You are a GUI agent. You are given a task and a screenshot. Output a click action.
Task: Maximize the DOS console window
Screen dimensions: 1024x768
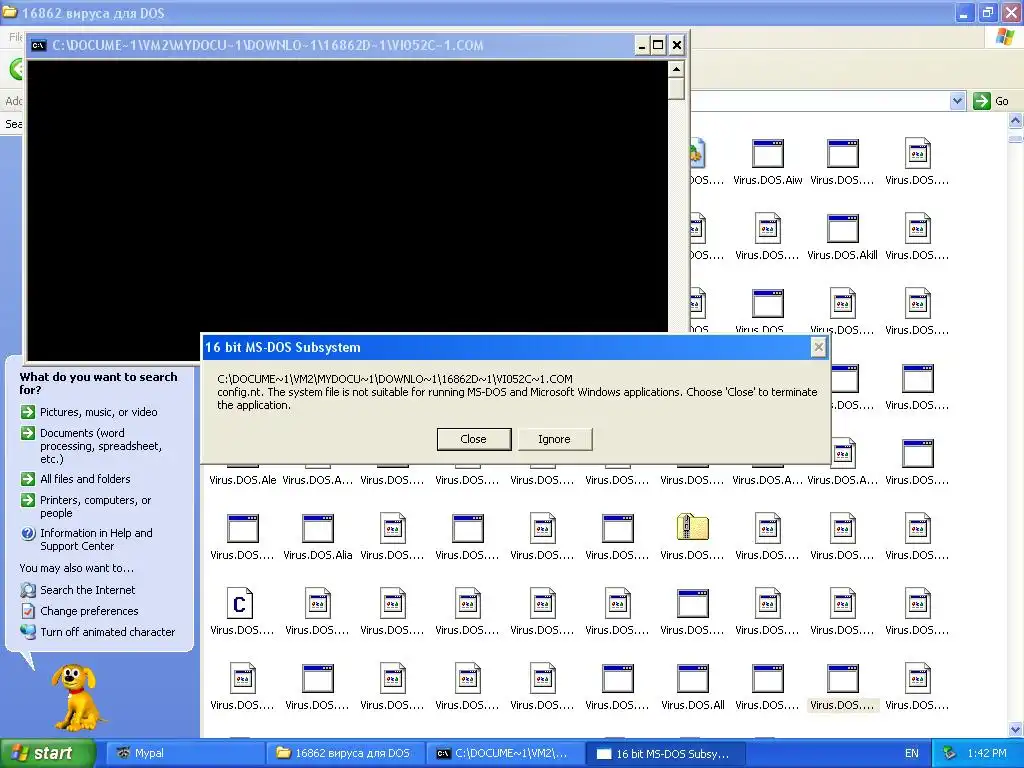(x=658, y=45)
